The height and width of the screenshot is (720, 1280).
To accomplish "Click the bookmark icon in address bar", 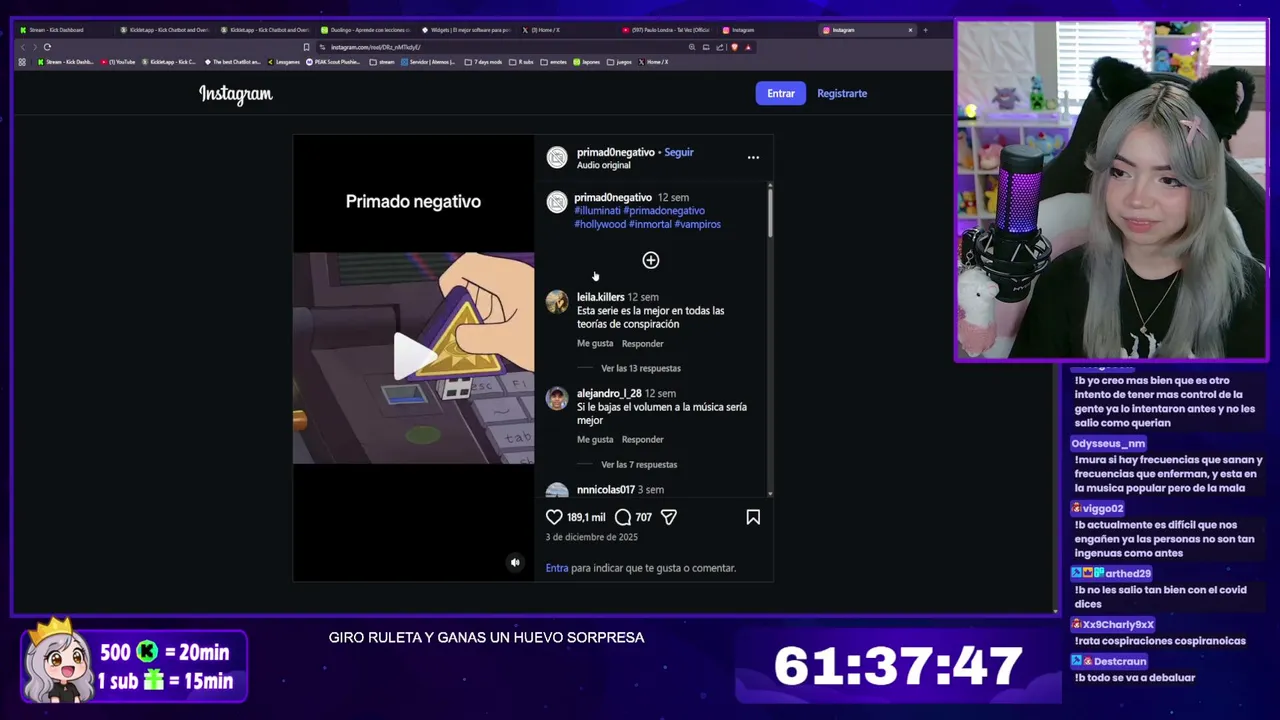I will 306,47.
